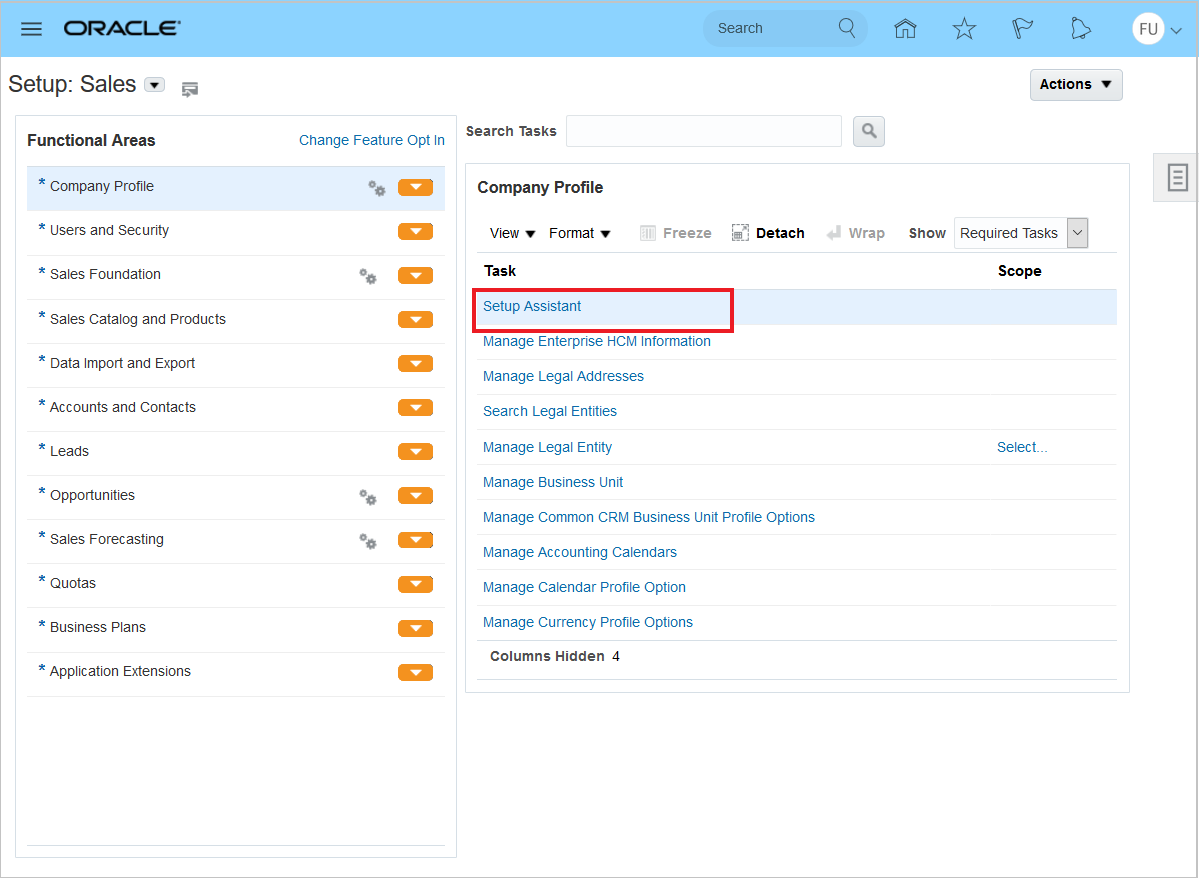Open the Format menu in task table
The image size is (1199, 878).
[580, 233]
